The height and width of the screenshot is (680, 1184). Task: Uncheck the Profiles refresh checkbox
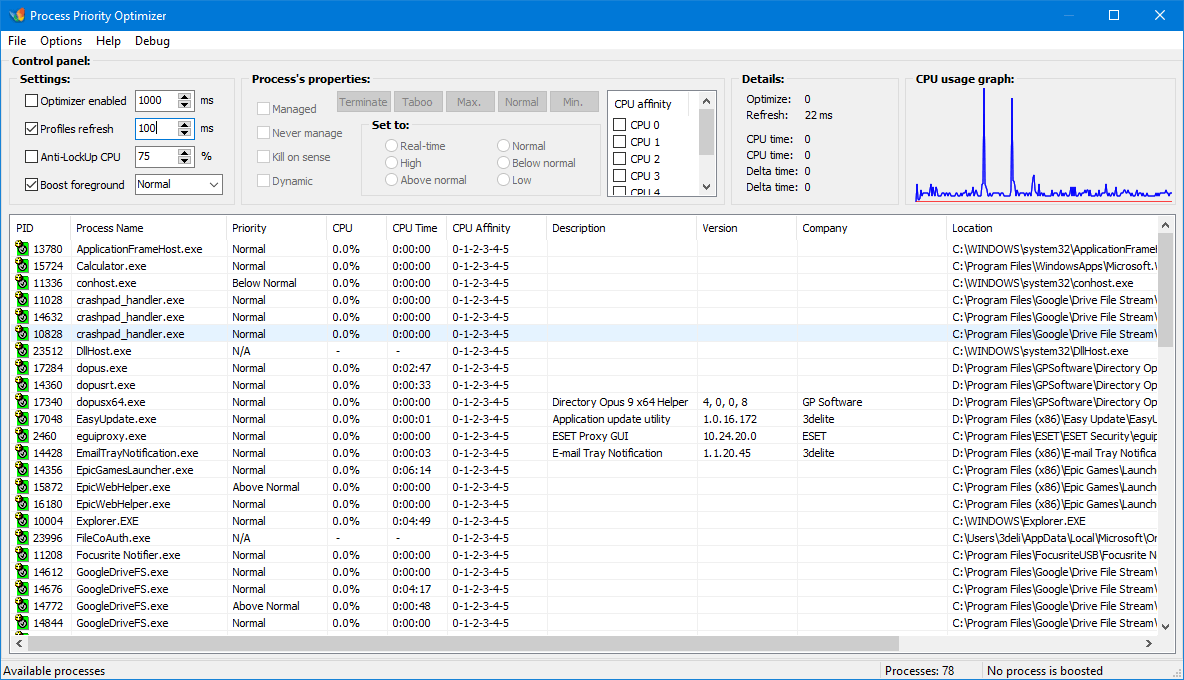[x=32, y=128]
